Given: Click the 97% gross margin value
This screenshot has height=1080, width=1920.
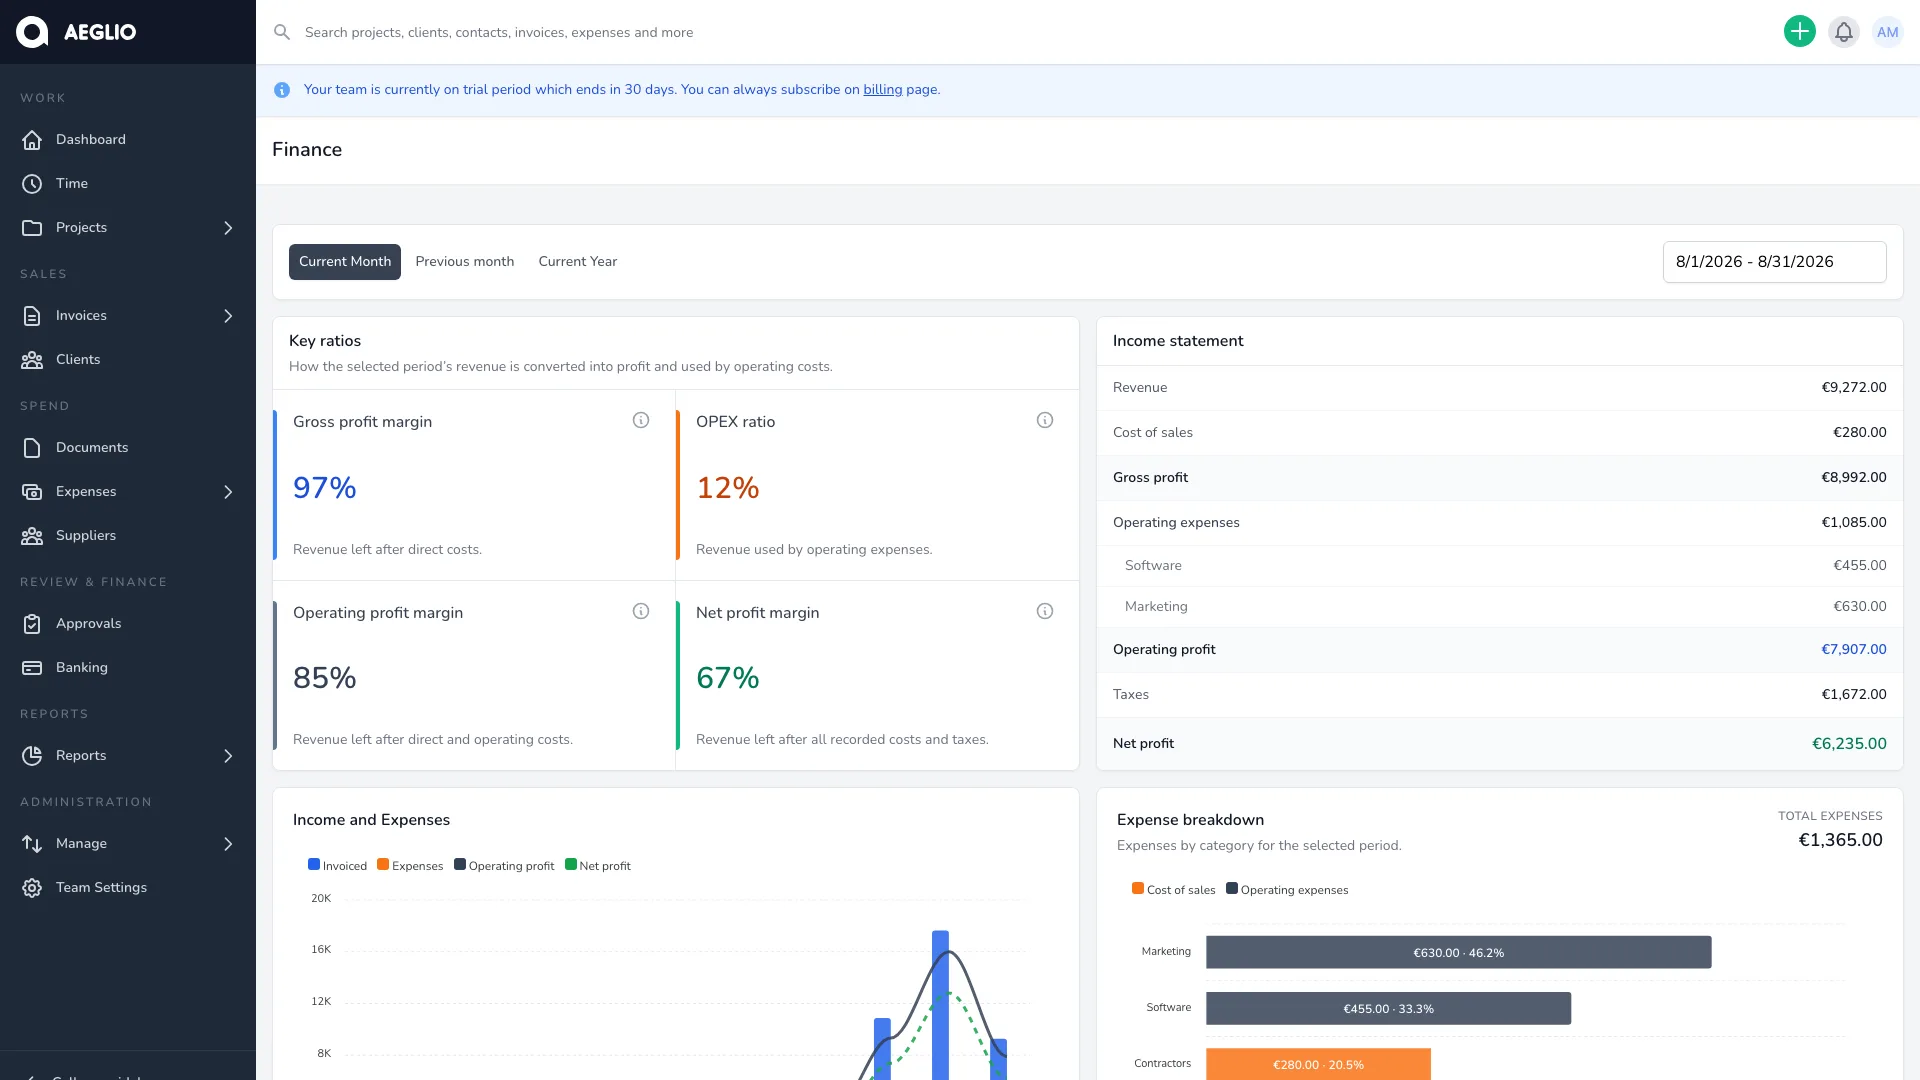Looking at the screenshot, I should click(324, 488).
